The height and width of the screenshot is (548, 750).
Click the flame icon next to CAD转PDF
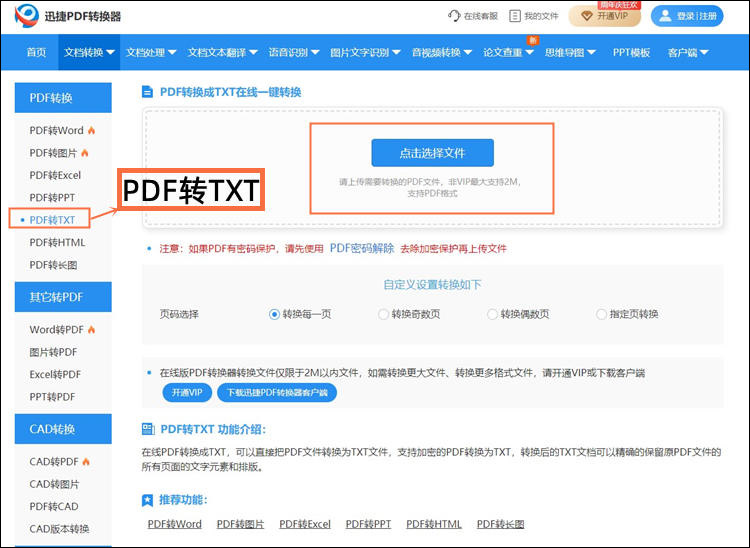[x=86, y=461]
